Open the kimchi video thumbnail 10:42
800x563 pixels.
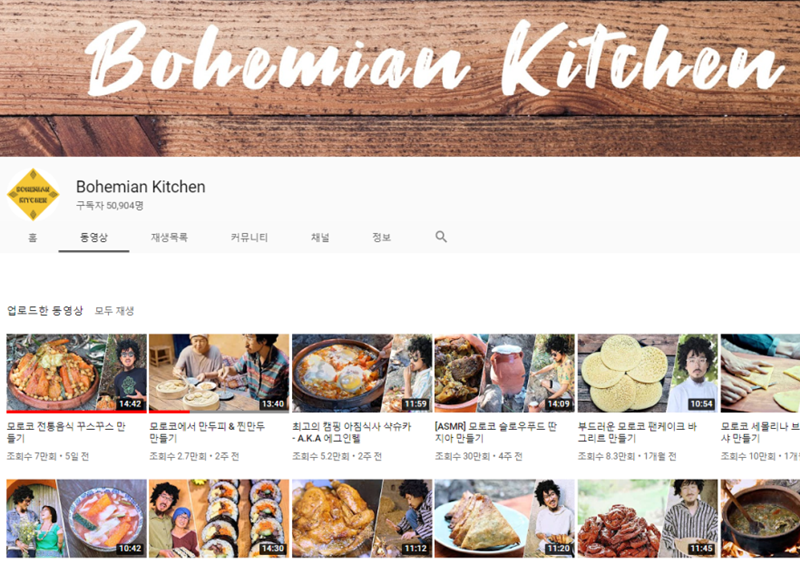pos(77,518)
